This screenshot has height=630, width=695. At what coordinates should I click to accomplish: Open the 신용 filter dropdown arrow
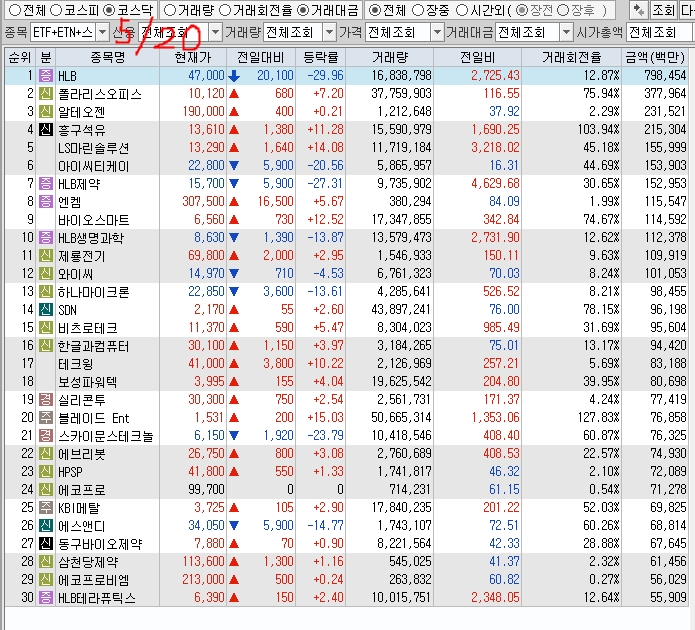tap(215, 32)
